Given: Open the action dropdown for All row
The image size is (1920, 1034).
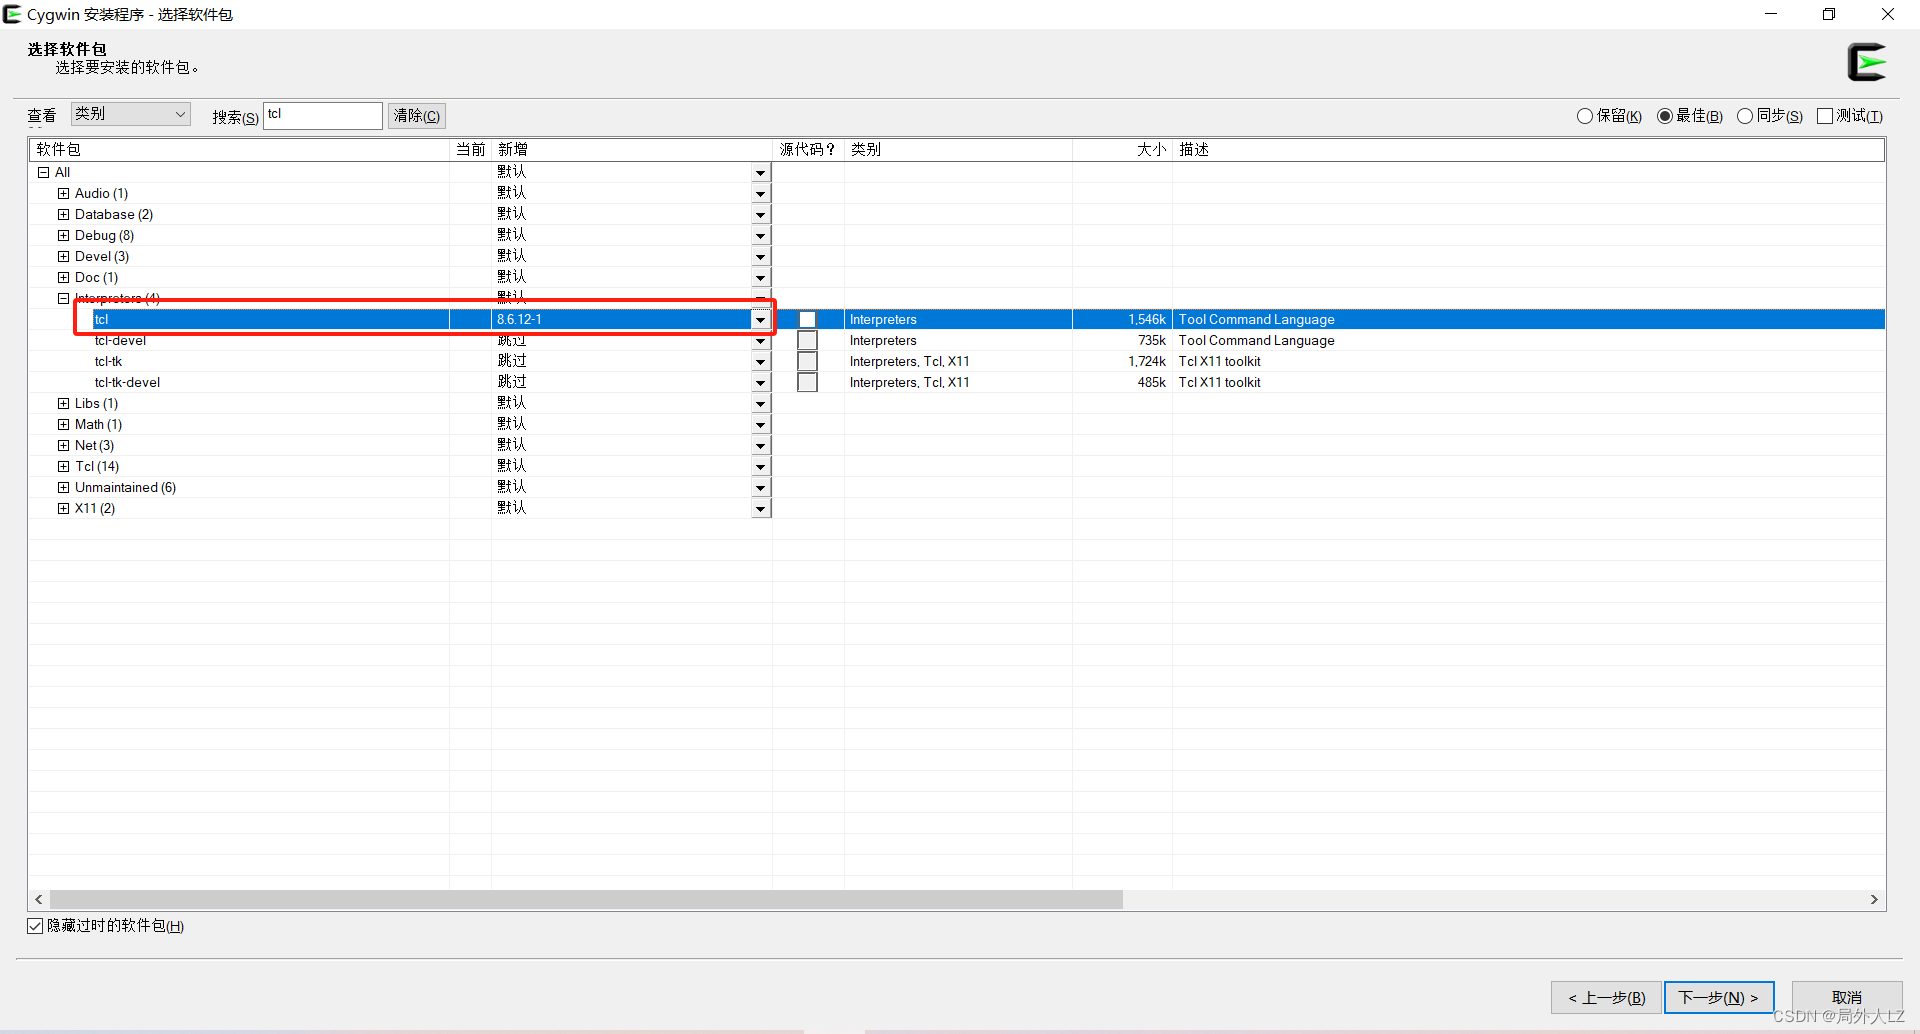Looking at the screenshot, I should 761,173.
